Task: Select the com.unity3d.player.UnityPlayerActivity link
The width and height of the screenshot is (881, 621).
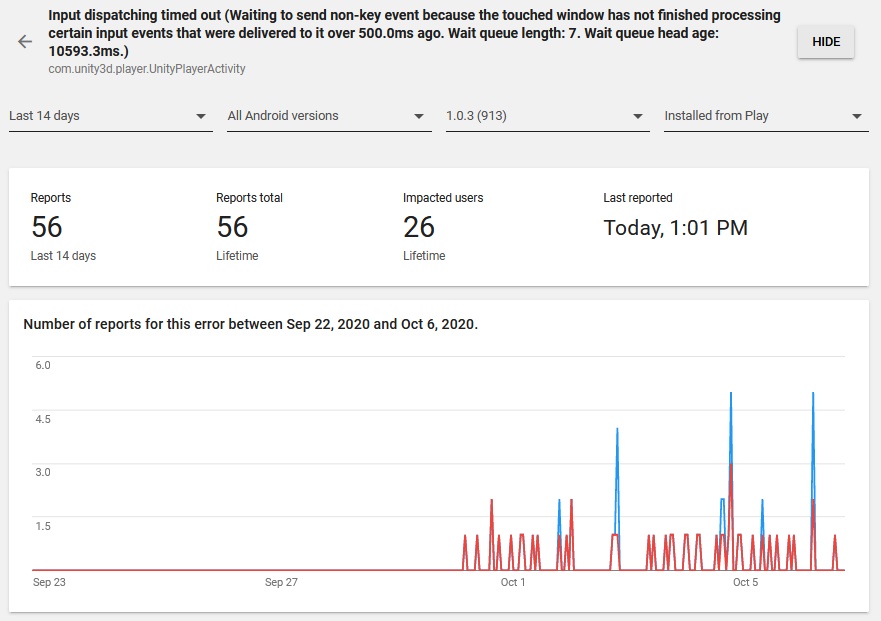Action: coord(146,69)
